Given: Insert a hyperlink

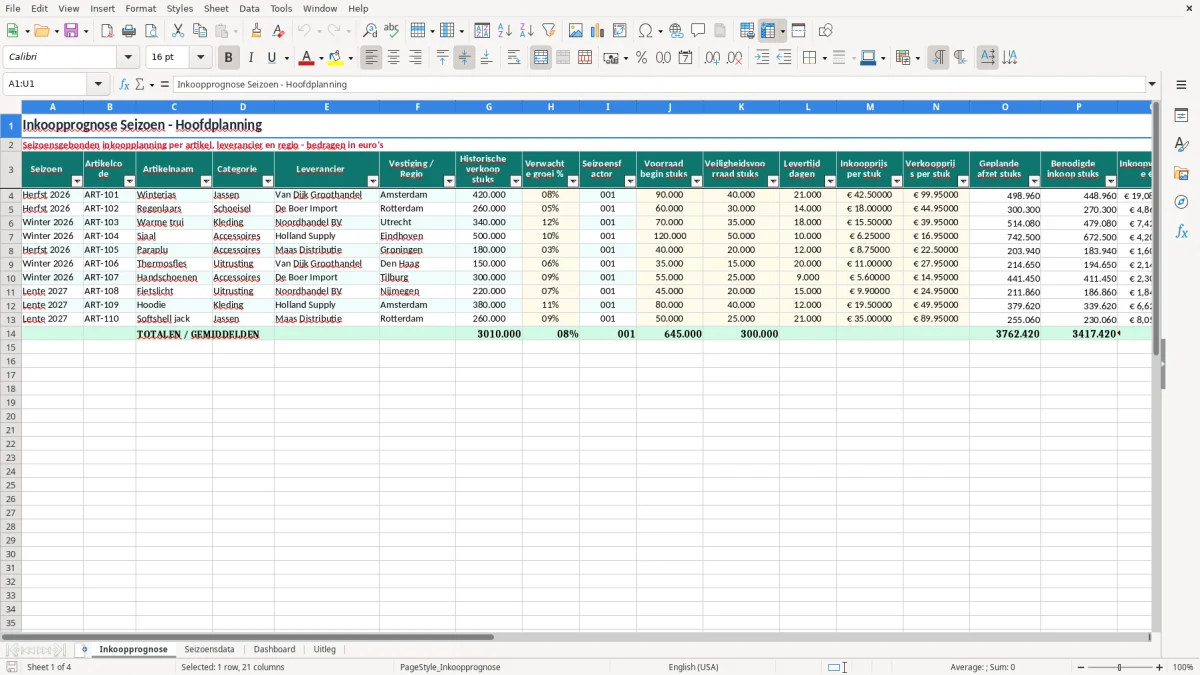Looking at the screenshot, I should tap(677, 31).
